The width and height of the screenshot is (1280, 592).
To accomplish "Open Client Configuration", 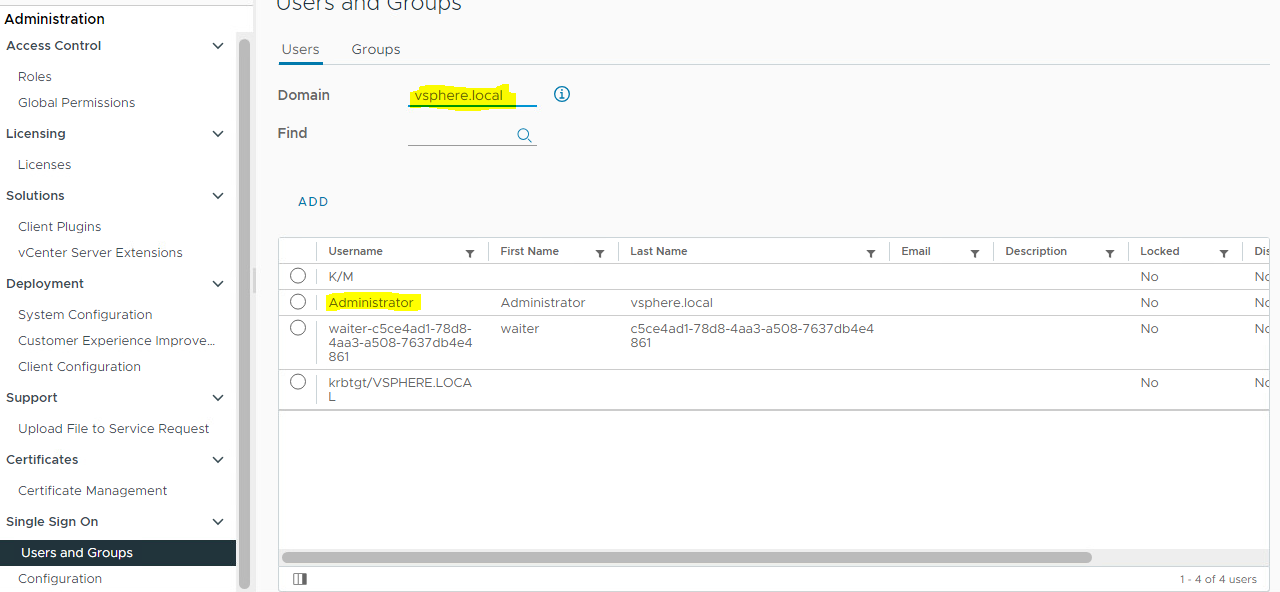I will pyautogui.click(x=79, y=367).
